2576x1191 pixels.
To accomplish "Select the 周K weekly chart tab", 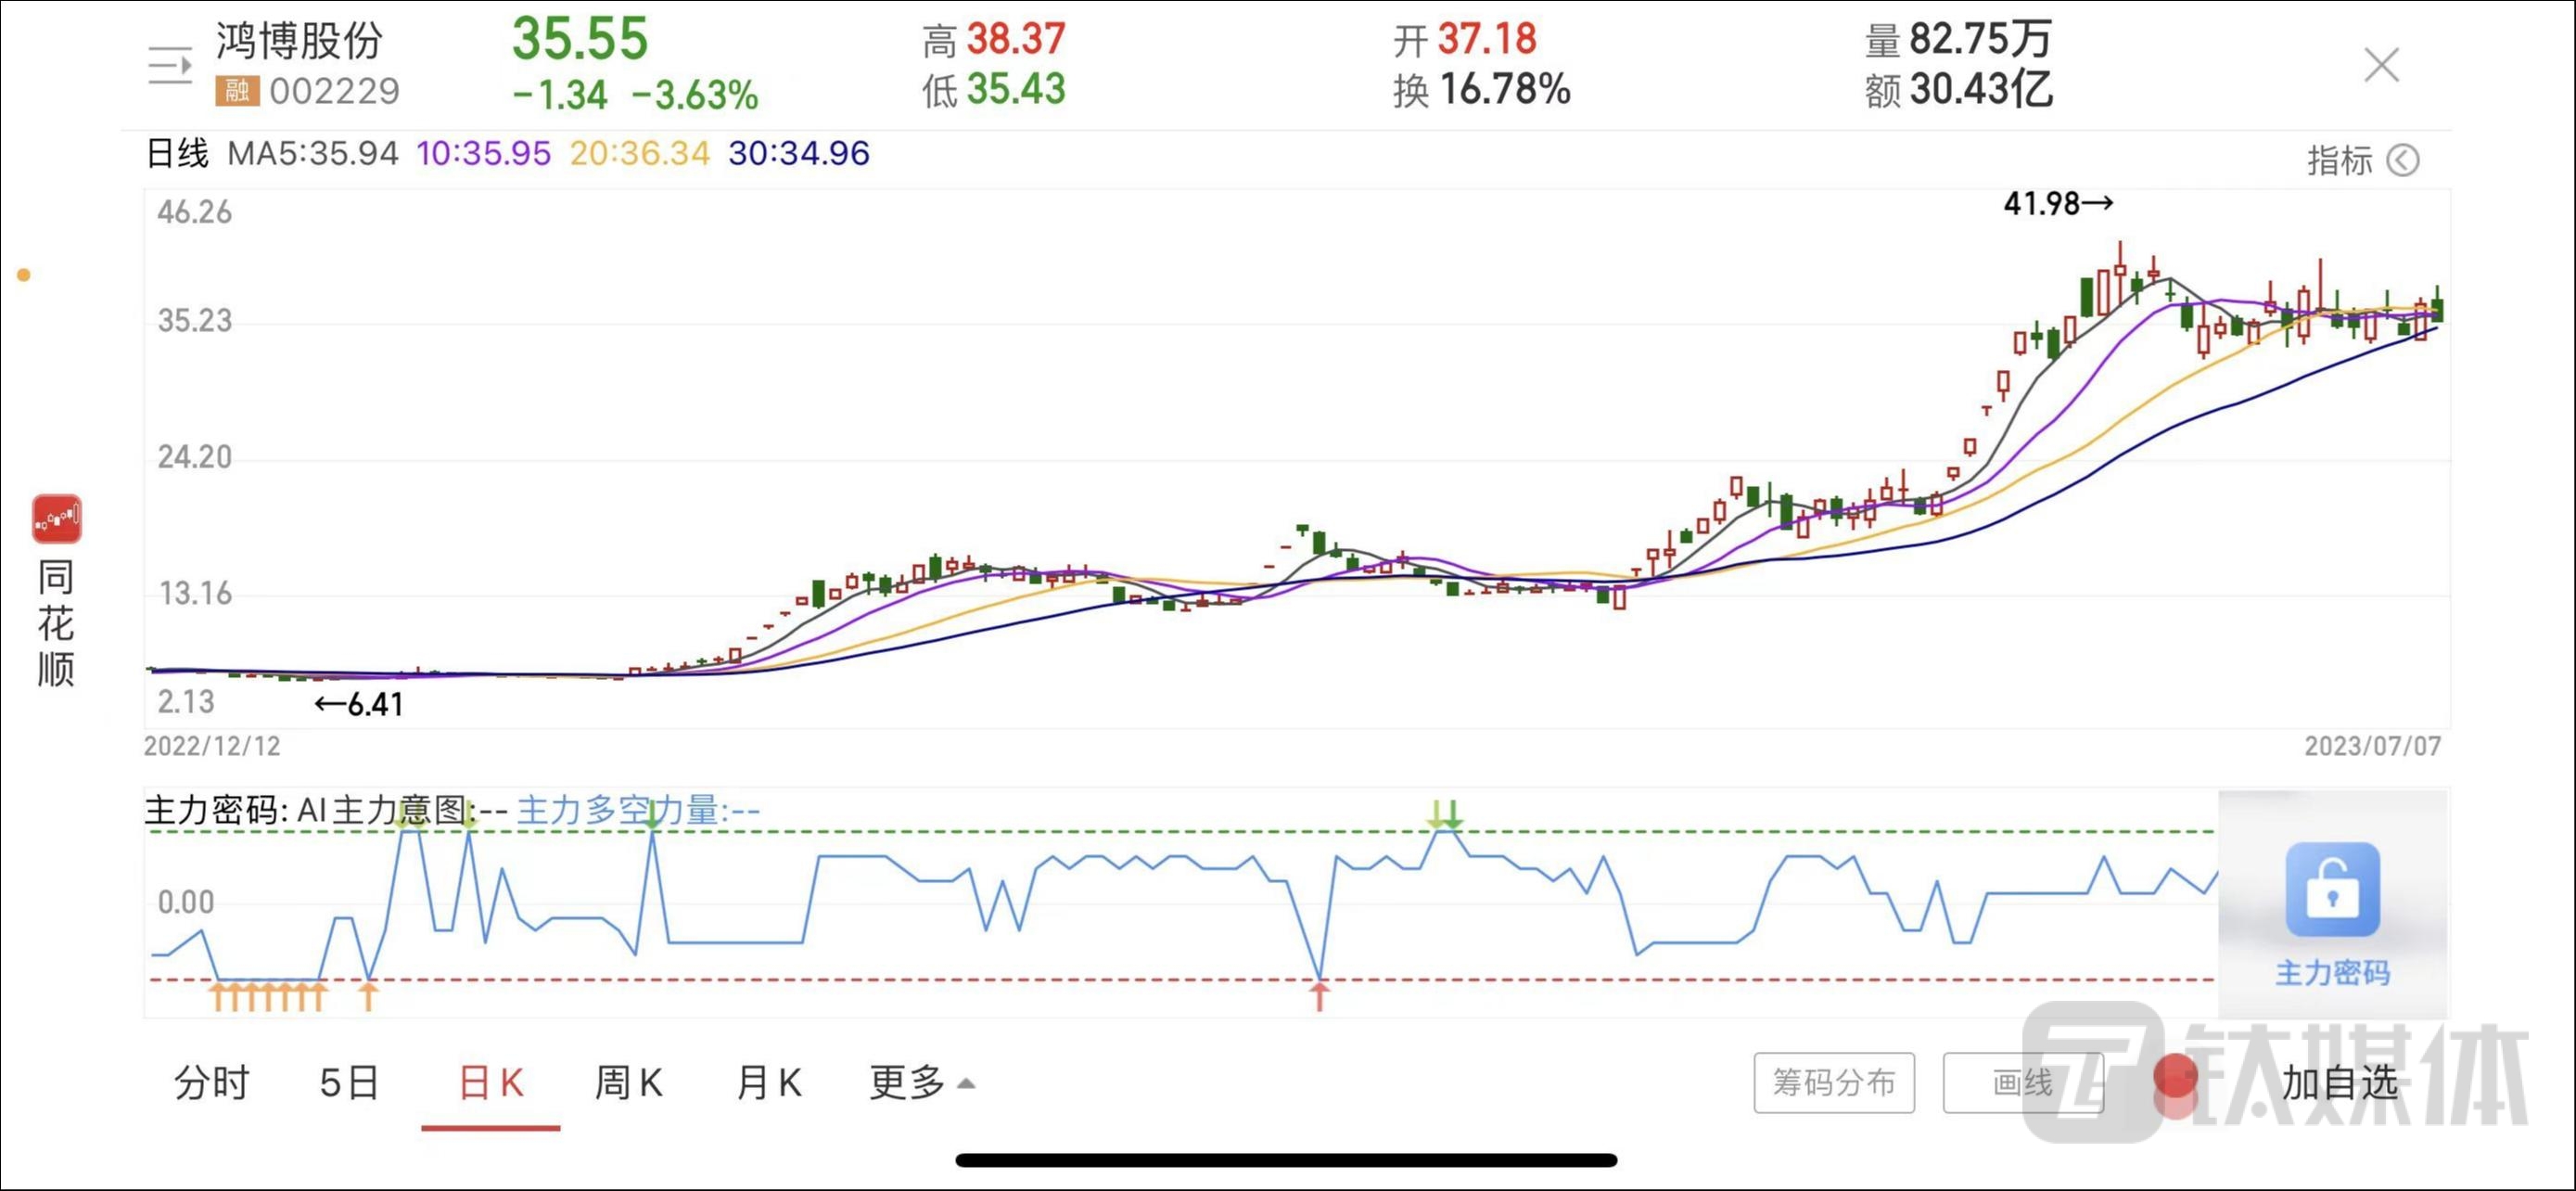I will [x=628, y=1082].
